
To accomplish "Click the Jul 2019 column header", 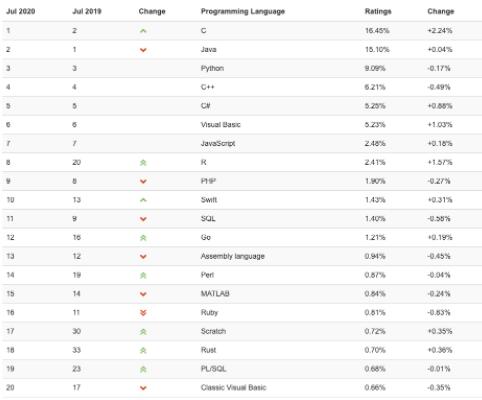I will [x=87, y=11].
